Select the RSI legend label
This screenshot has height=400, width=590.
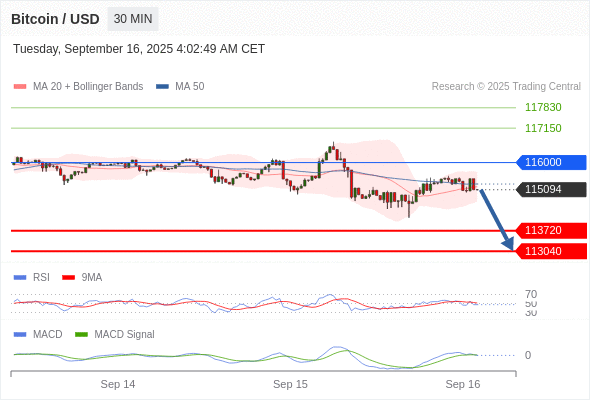pyautogui.click(x=41, y=278)
